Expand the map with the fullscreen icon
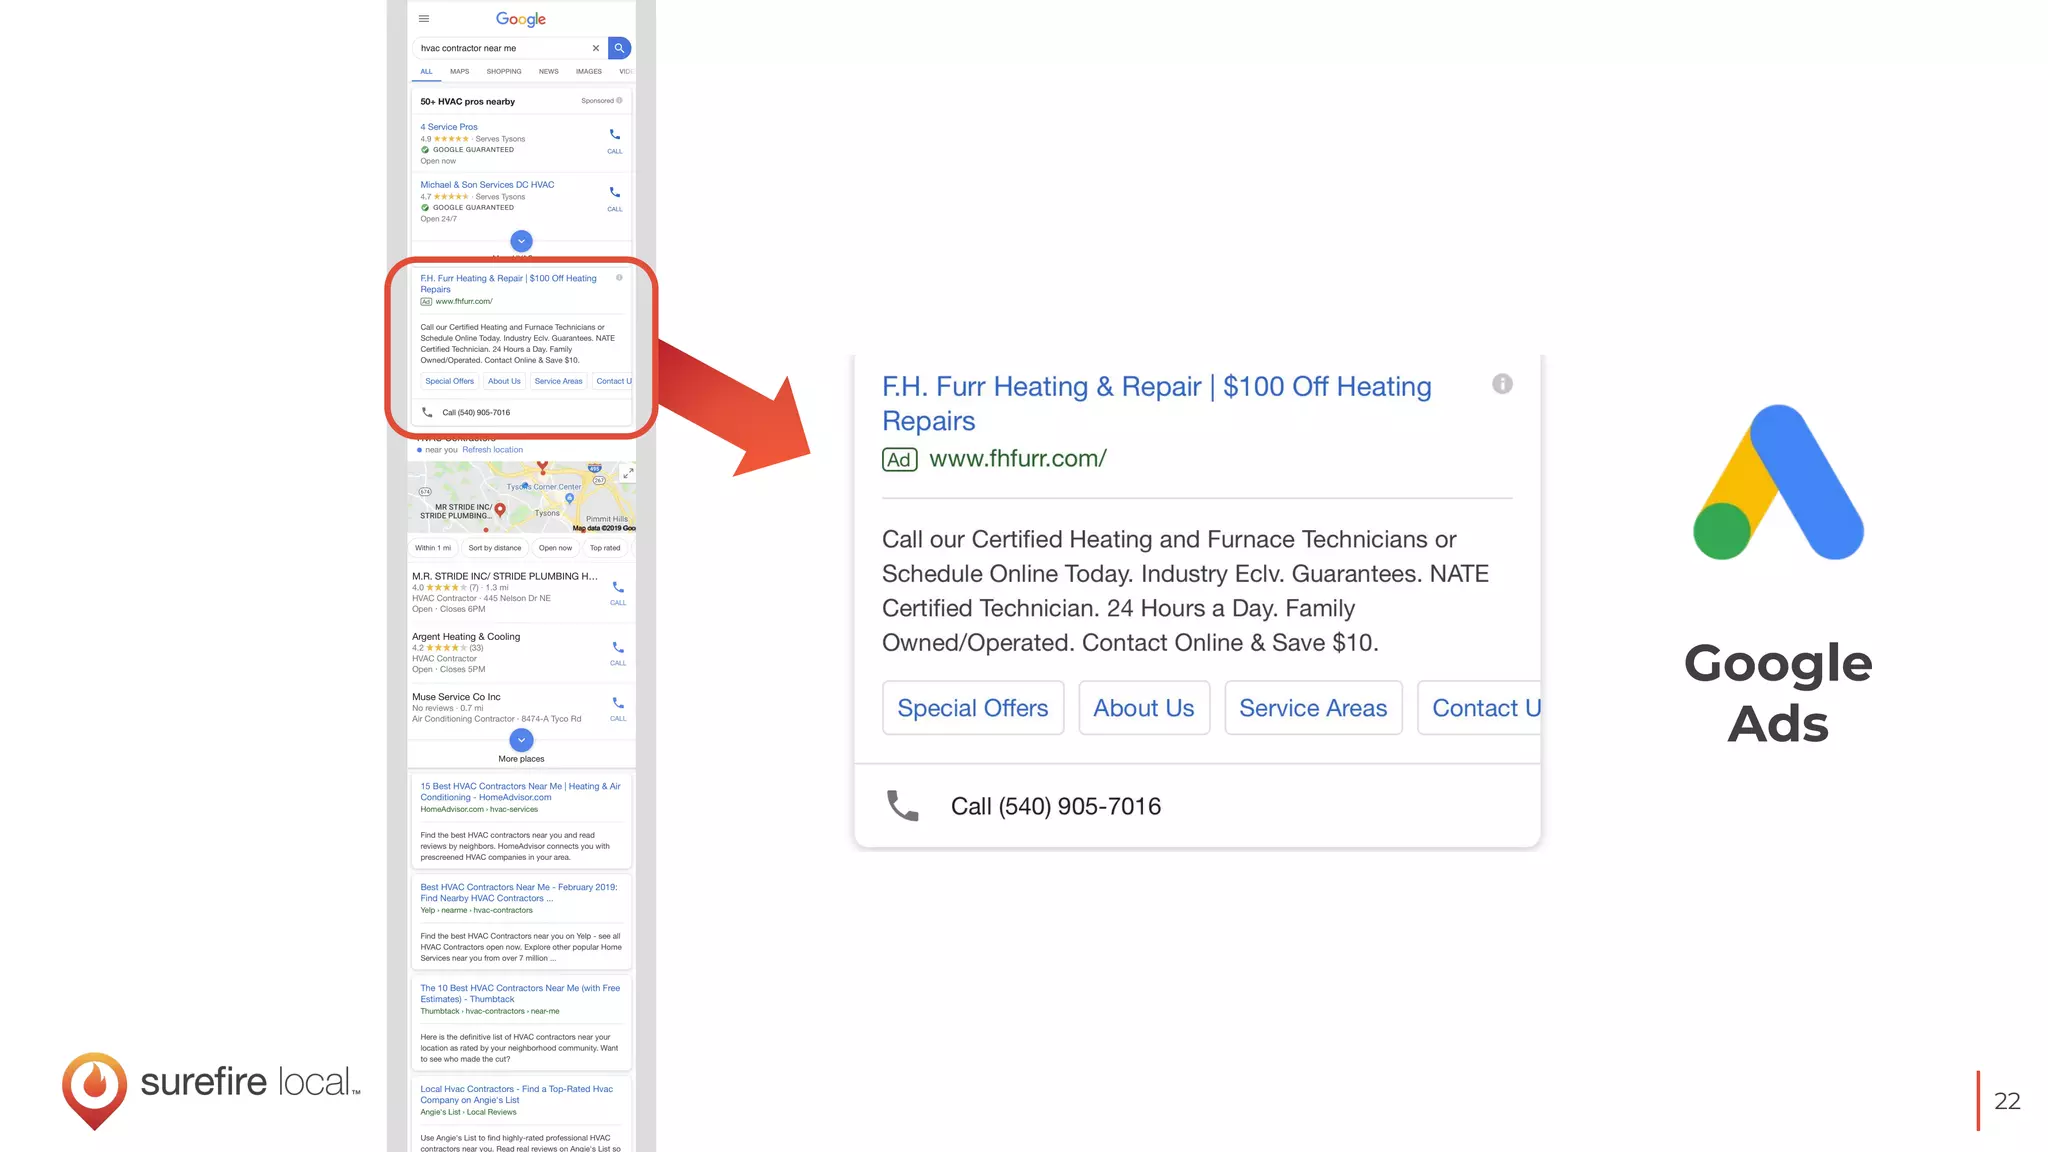Image resolution: width=2048 pixels, height=1152 pixels. pyautogui.click(x=627, y=473)
